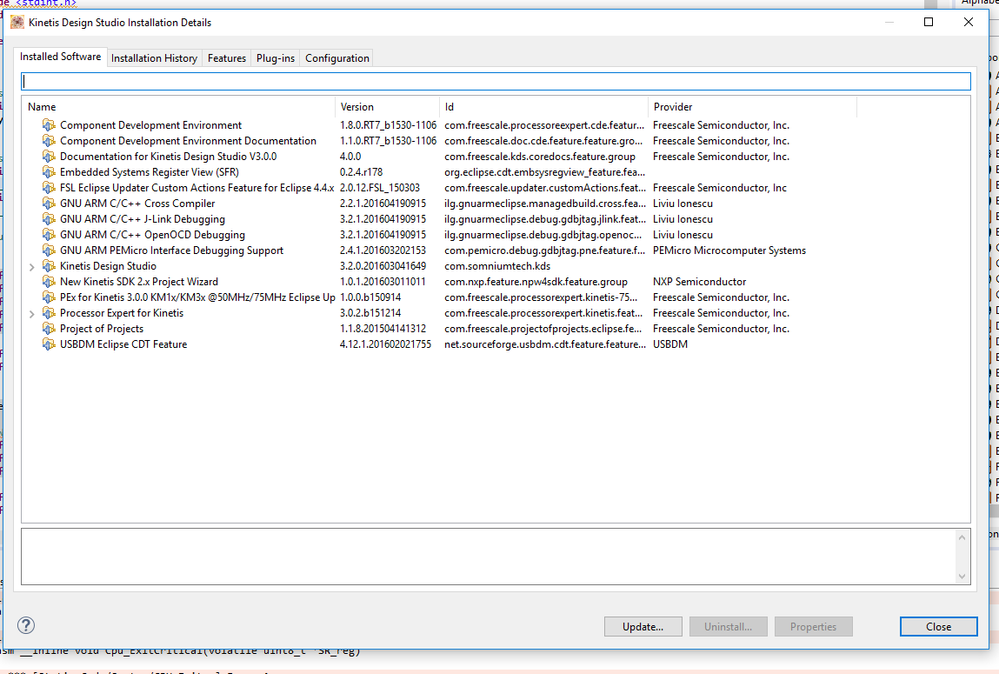Click the Uninstall... button
Image resolution: width=999 pixels, height=674 pixels.
[728, 627]
